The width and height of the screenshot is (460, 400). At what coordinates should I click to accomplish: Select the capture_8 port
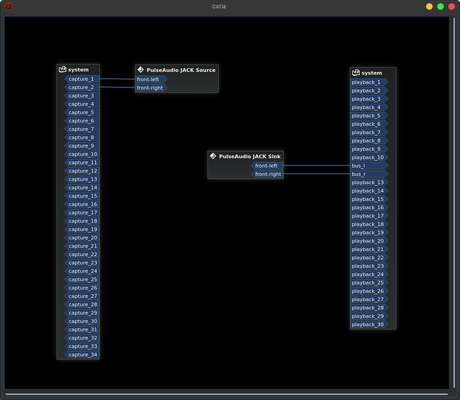pyautogui.click(x=82, y=137)
